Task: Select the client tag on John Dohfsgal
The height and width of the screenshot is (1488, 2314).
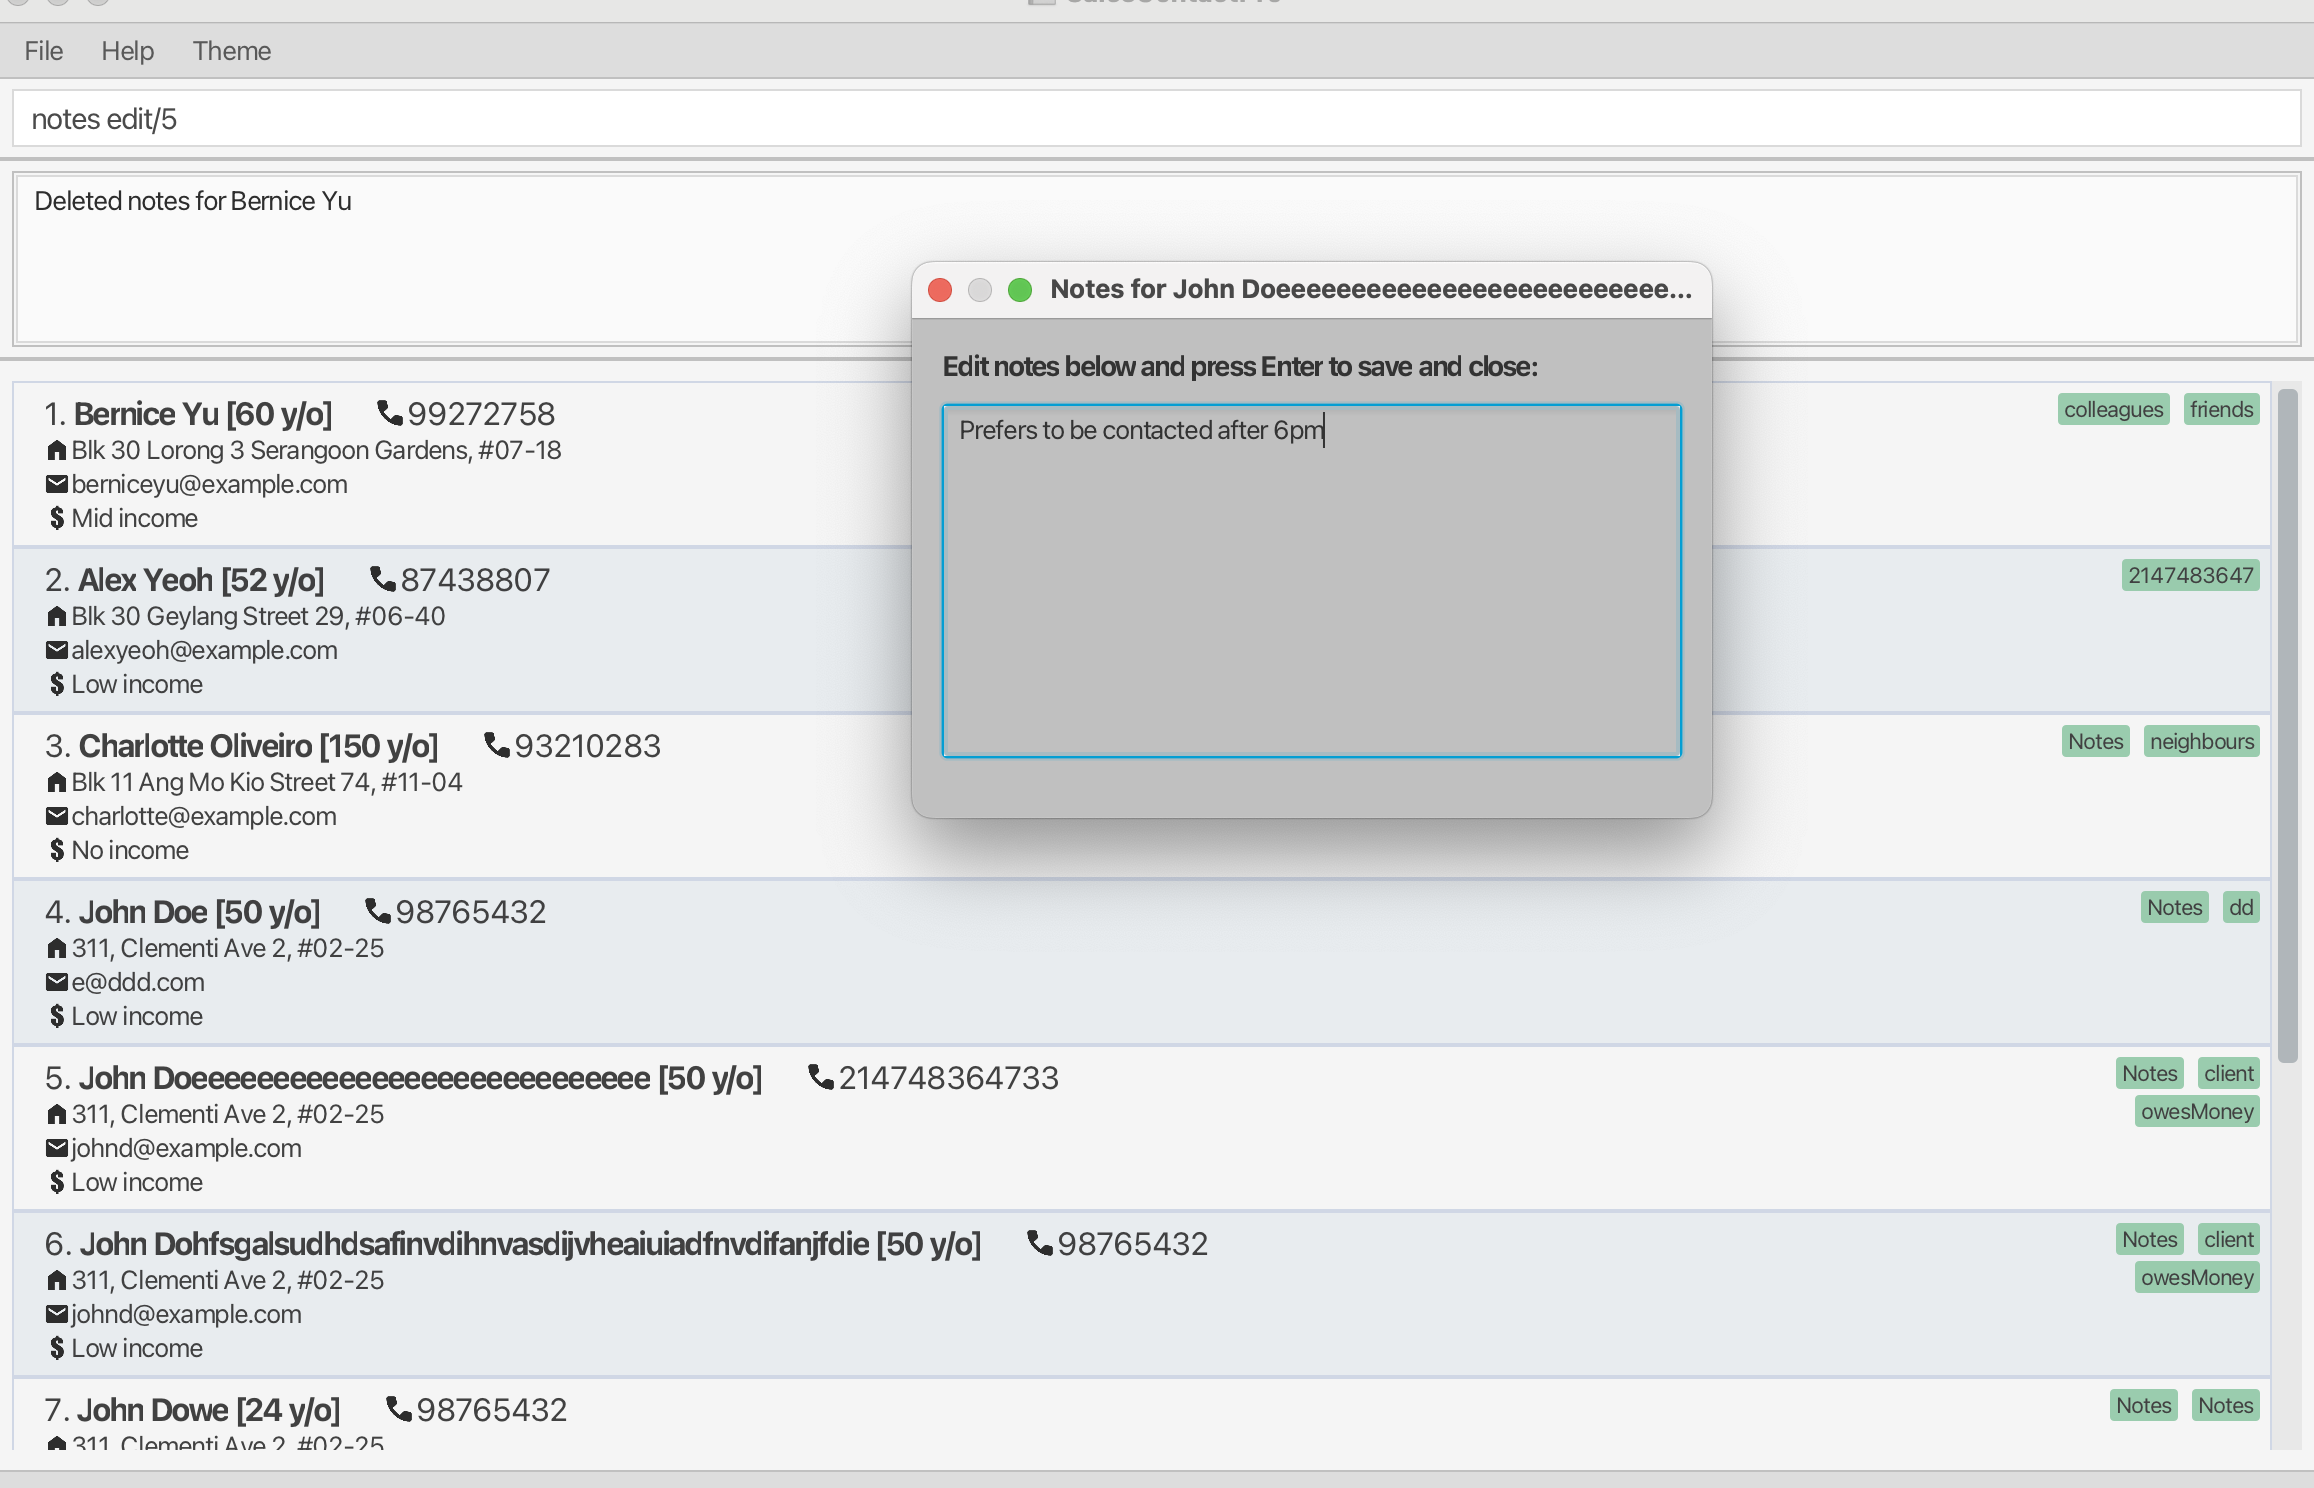Action: point(2230,1238)
